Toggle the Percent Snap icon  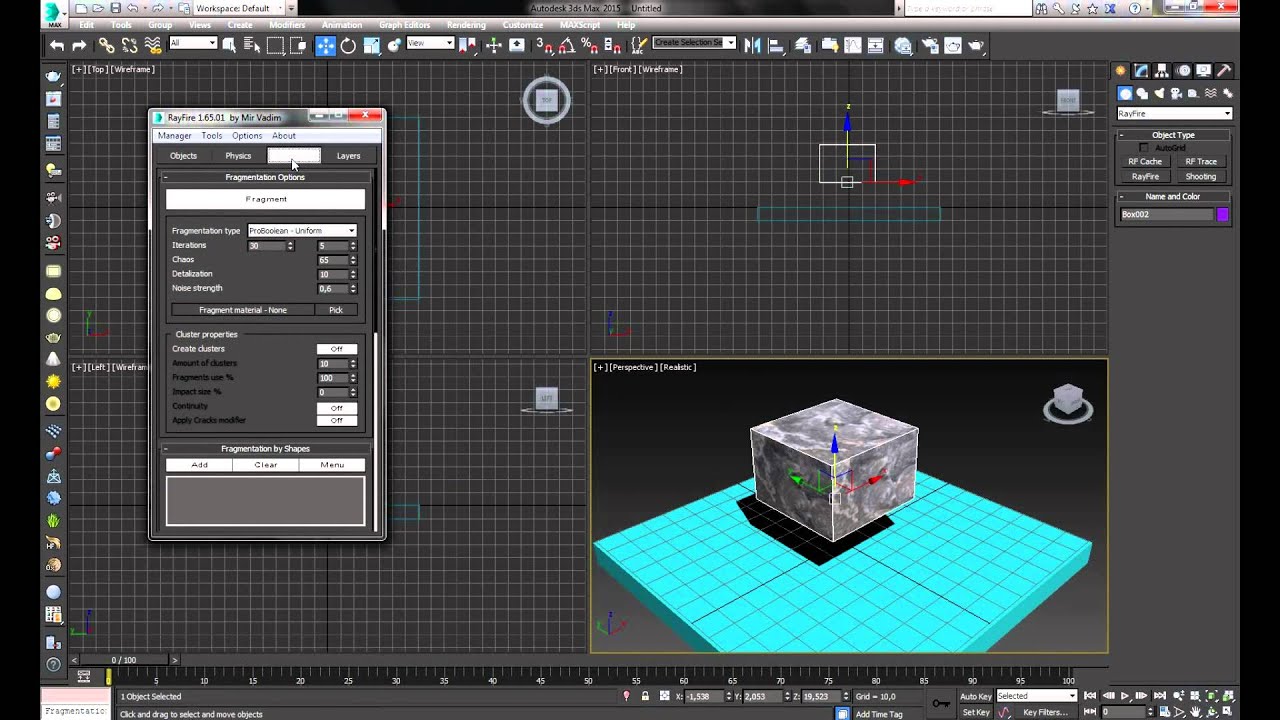[590, 45]
